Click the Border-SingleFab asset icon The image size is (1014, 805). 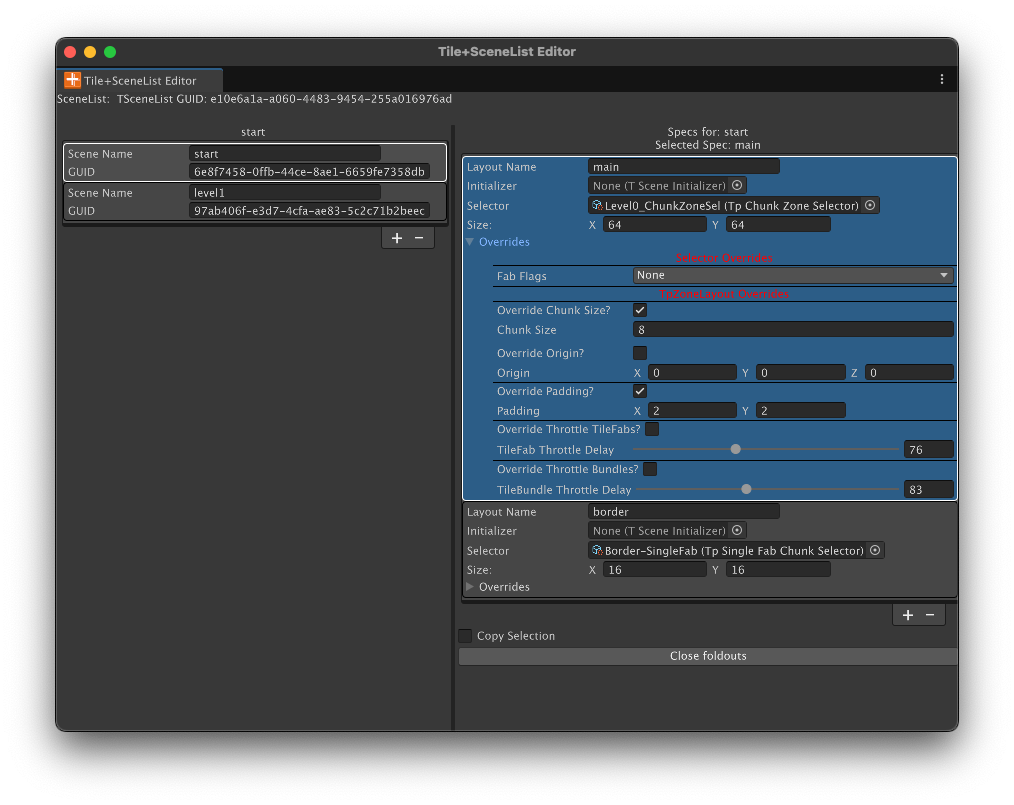click(597, 550)
